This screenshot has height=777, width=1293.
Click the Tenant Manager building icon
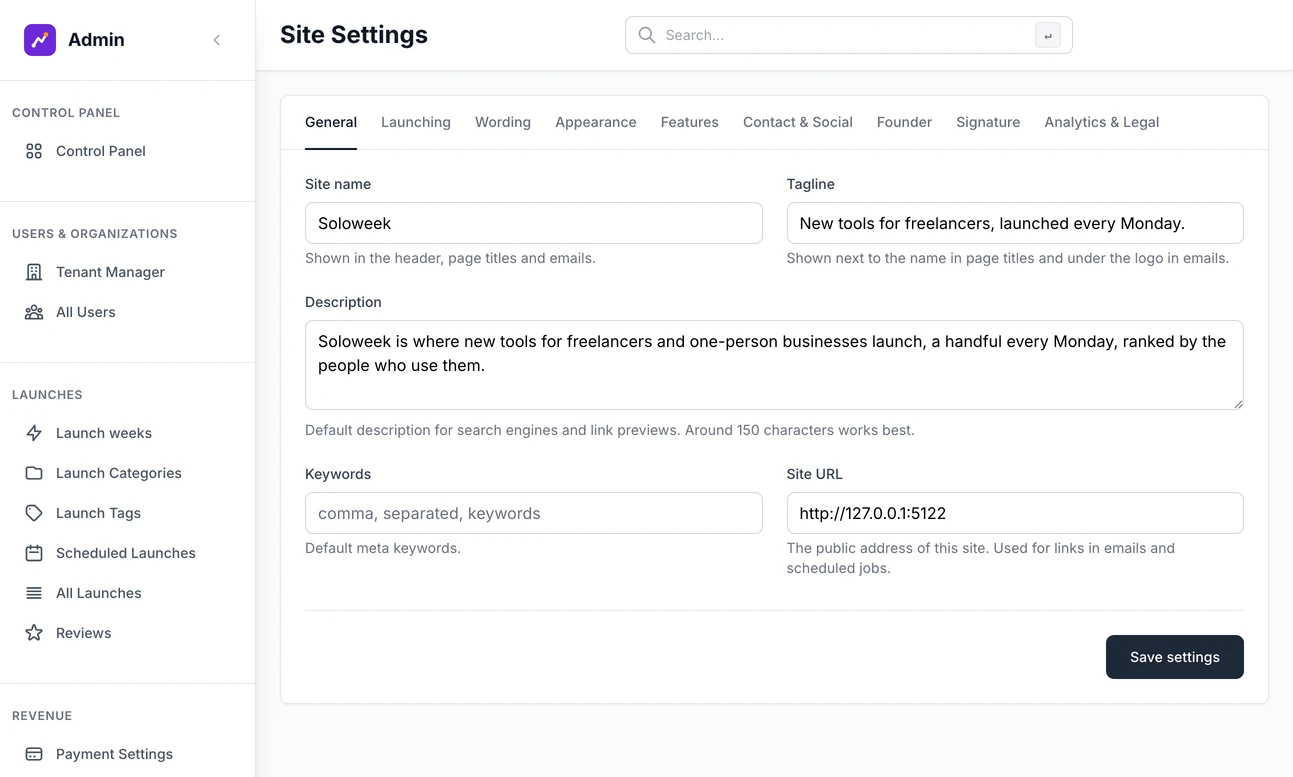point(34,272)
